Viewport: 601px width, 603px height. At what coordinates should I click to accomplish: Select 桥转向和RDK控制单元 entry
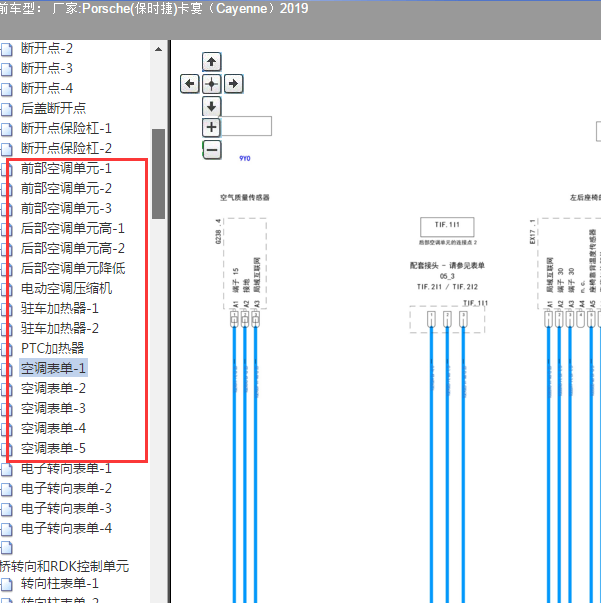click(64, 566)
